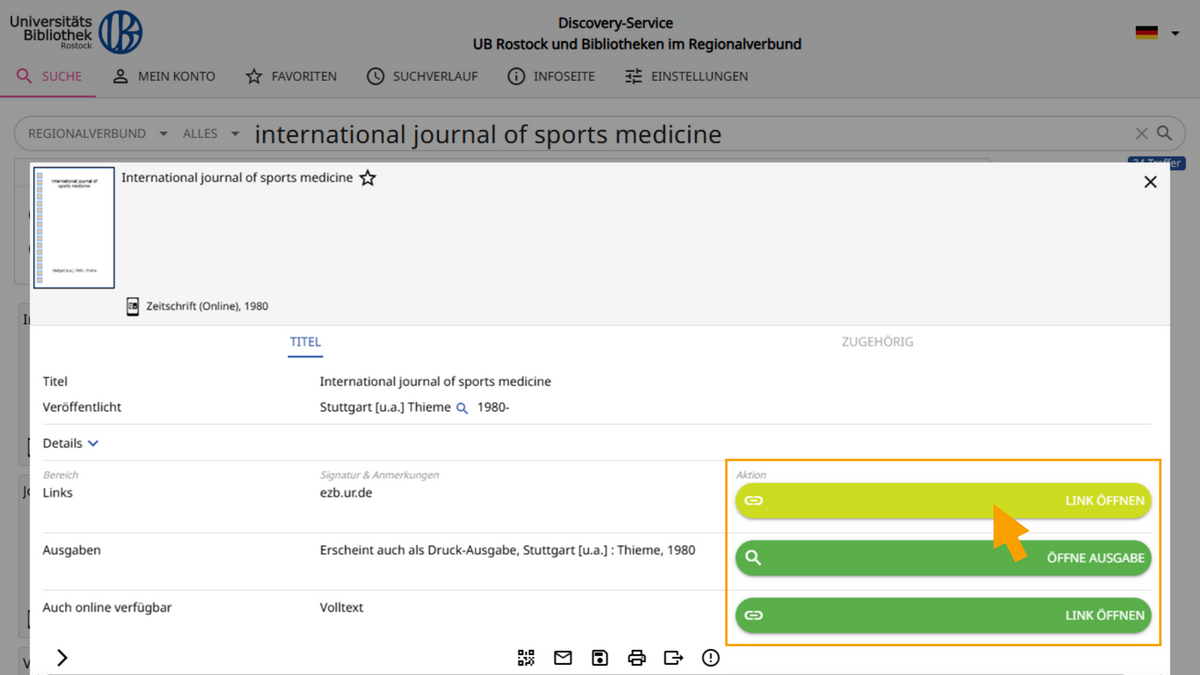The height and width of the screenshot is (675, 1200).
Task: Switch to the Zugehörig tab
Action: [877, 341]
